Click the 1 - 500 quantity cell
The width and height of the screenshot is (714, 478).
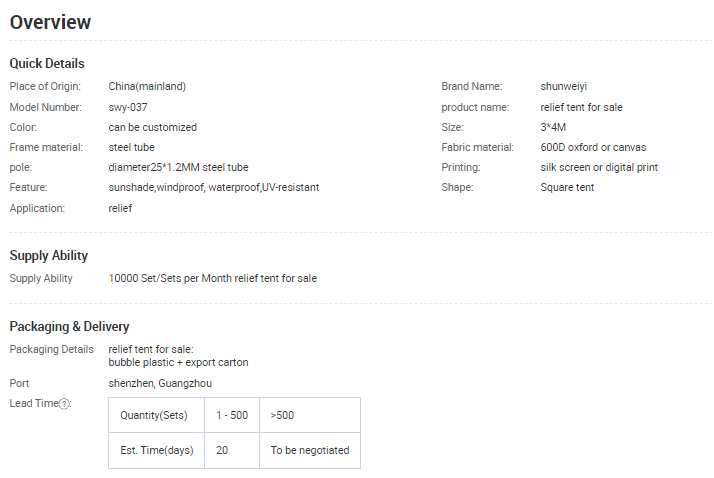click(x=232, y=415)
